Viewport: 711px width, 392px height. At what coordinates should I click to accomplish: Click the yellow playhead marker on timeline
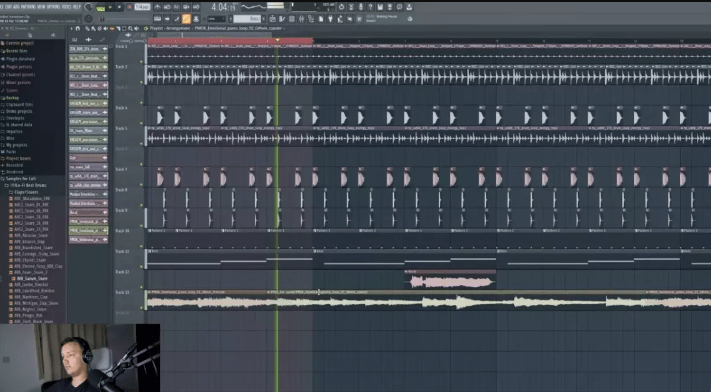coord(278,40)
